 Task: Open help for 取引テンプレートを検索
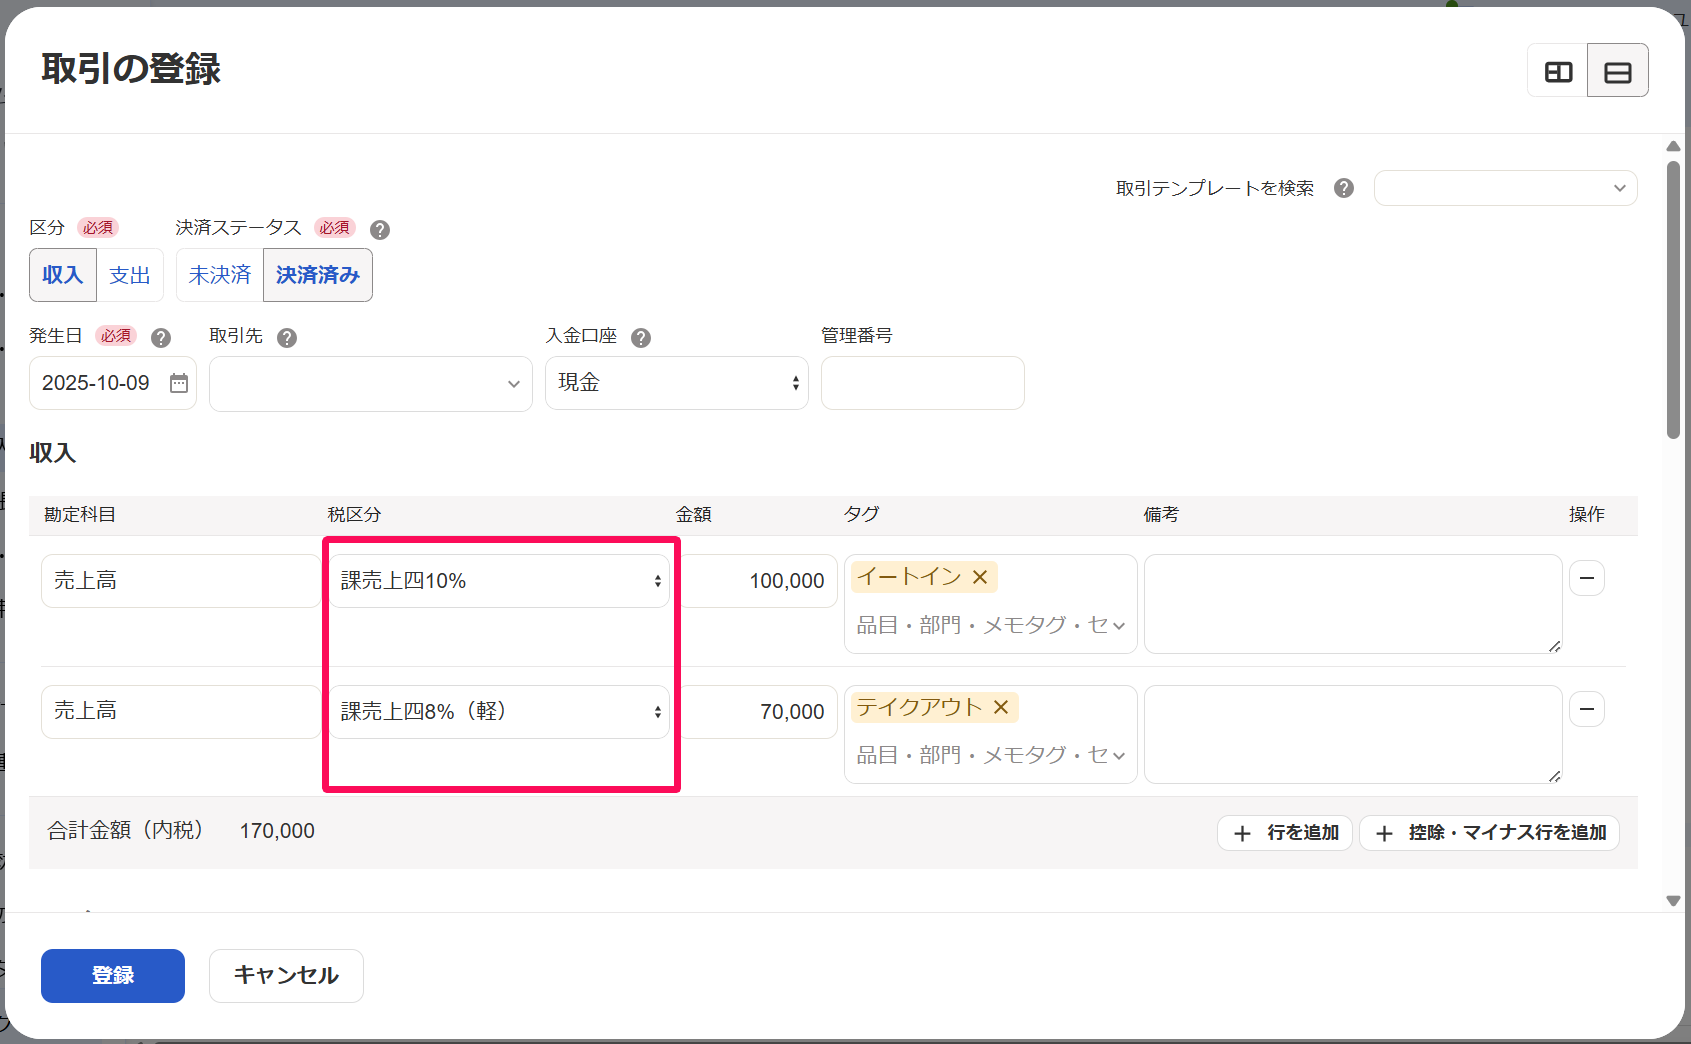(1344, 188)
